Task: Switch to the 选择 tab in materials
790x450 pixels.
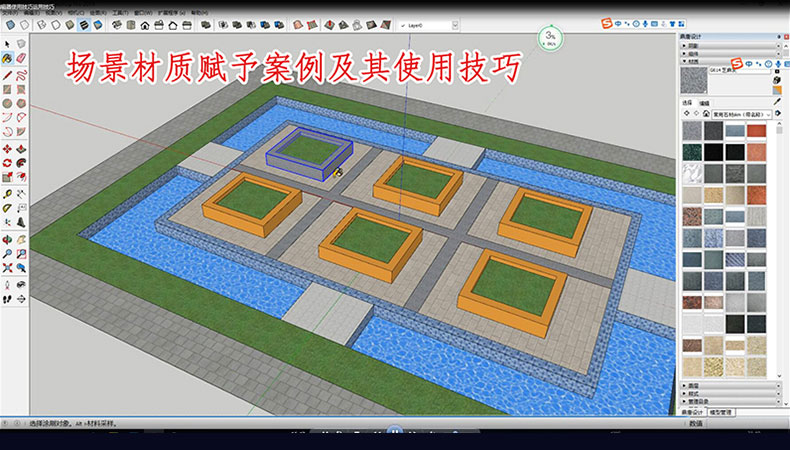Action: (688, 102)
